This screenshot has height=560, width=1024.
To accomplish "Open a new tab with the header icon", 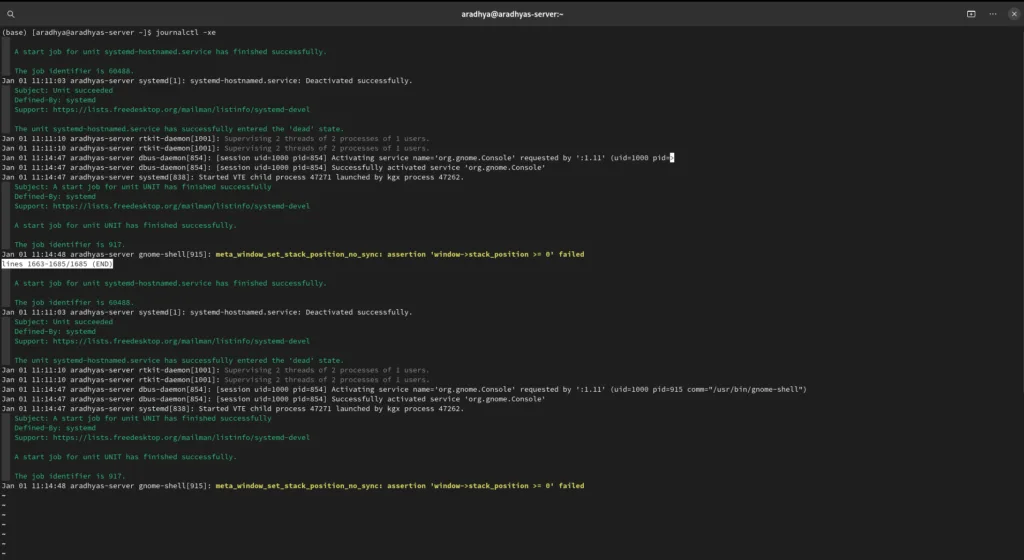I will click(x=971, y=14).
